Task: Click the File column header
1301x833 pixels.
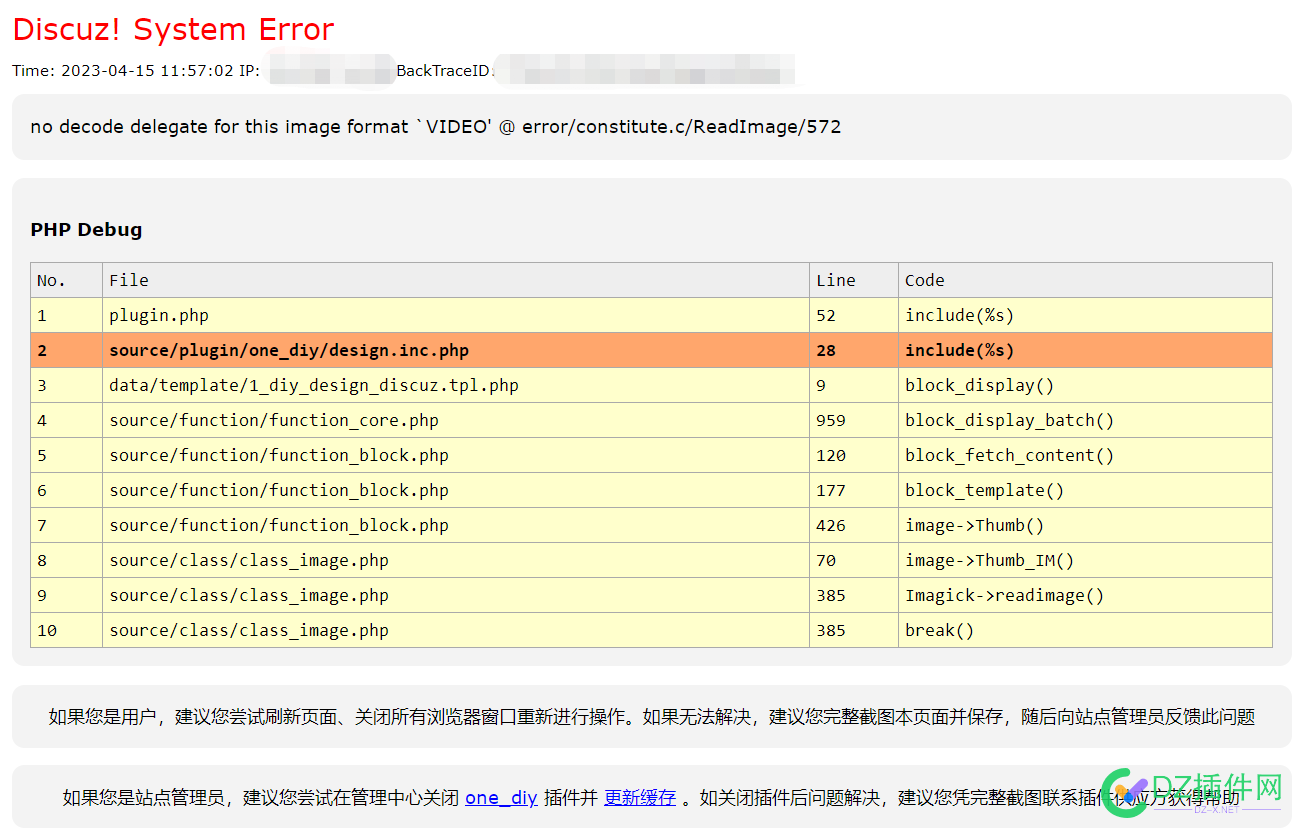Action: point(456,280)
